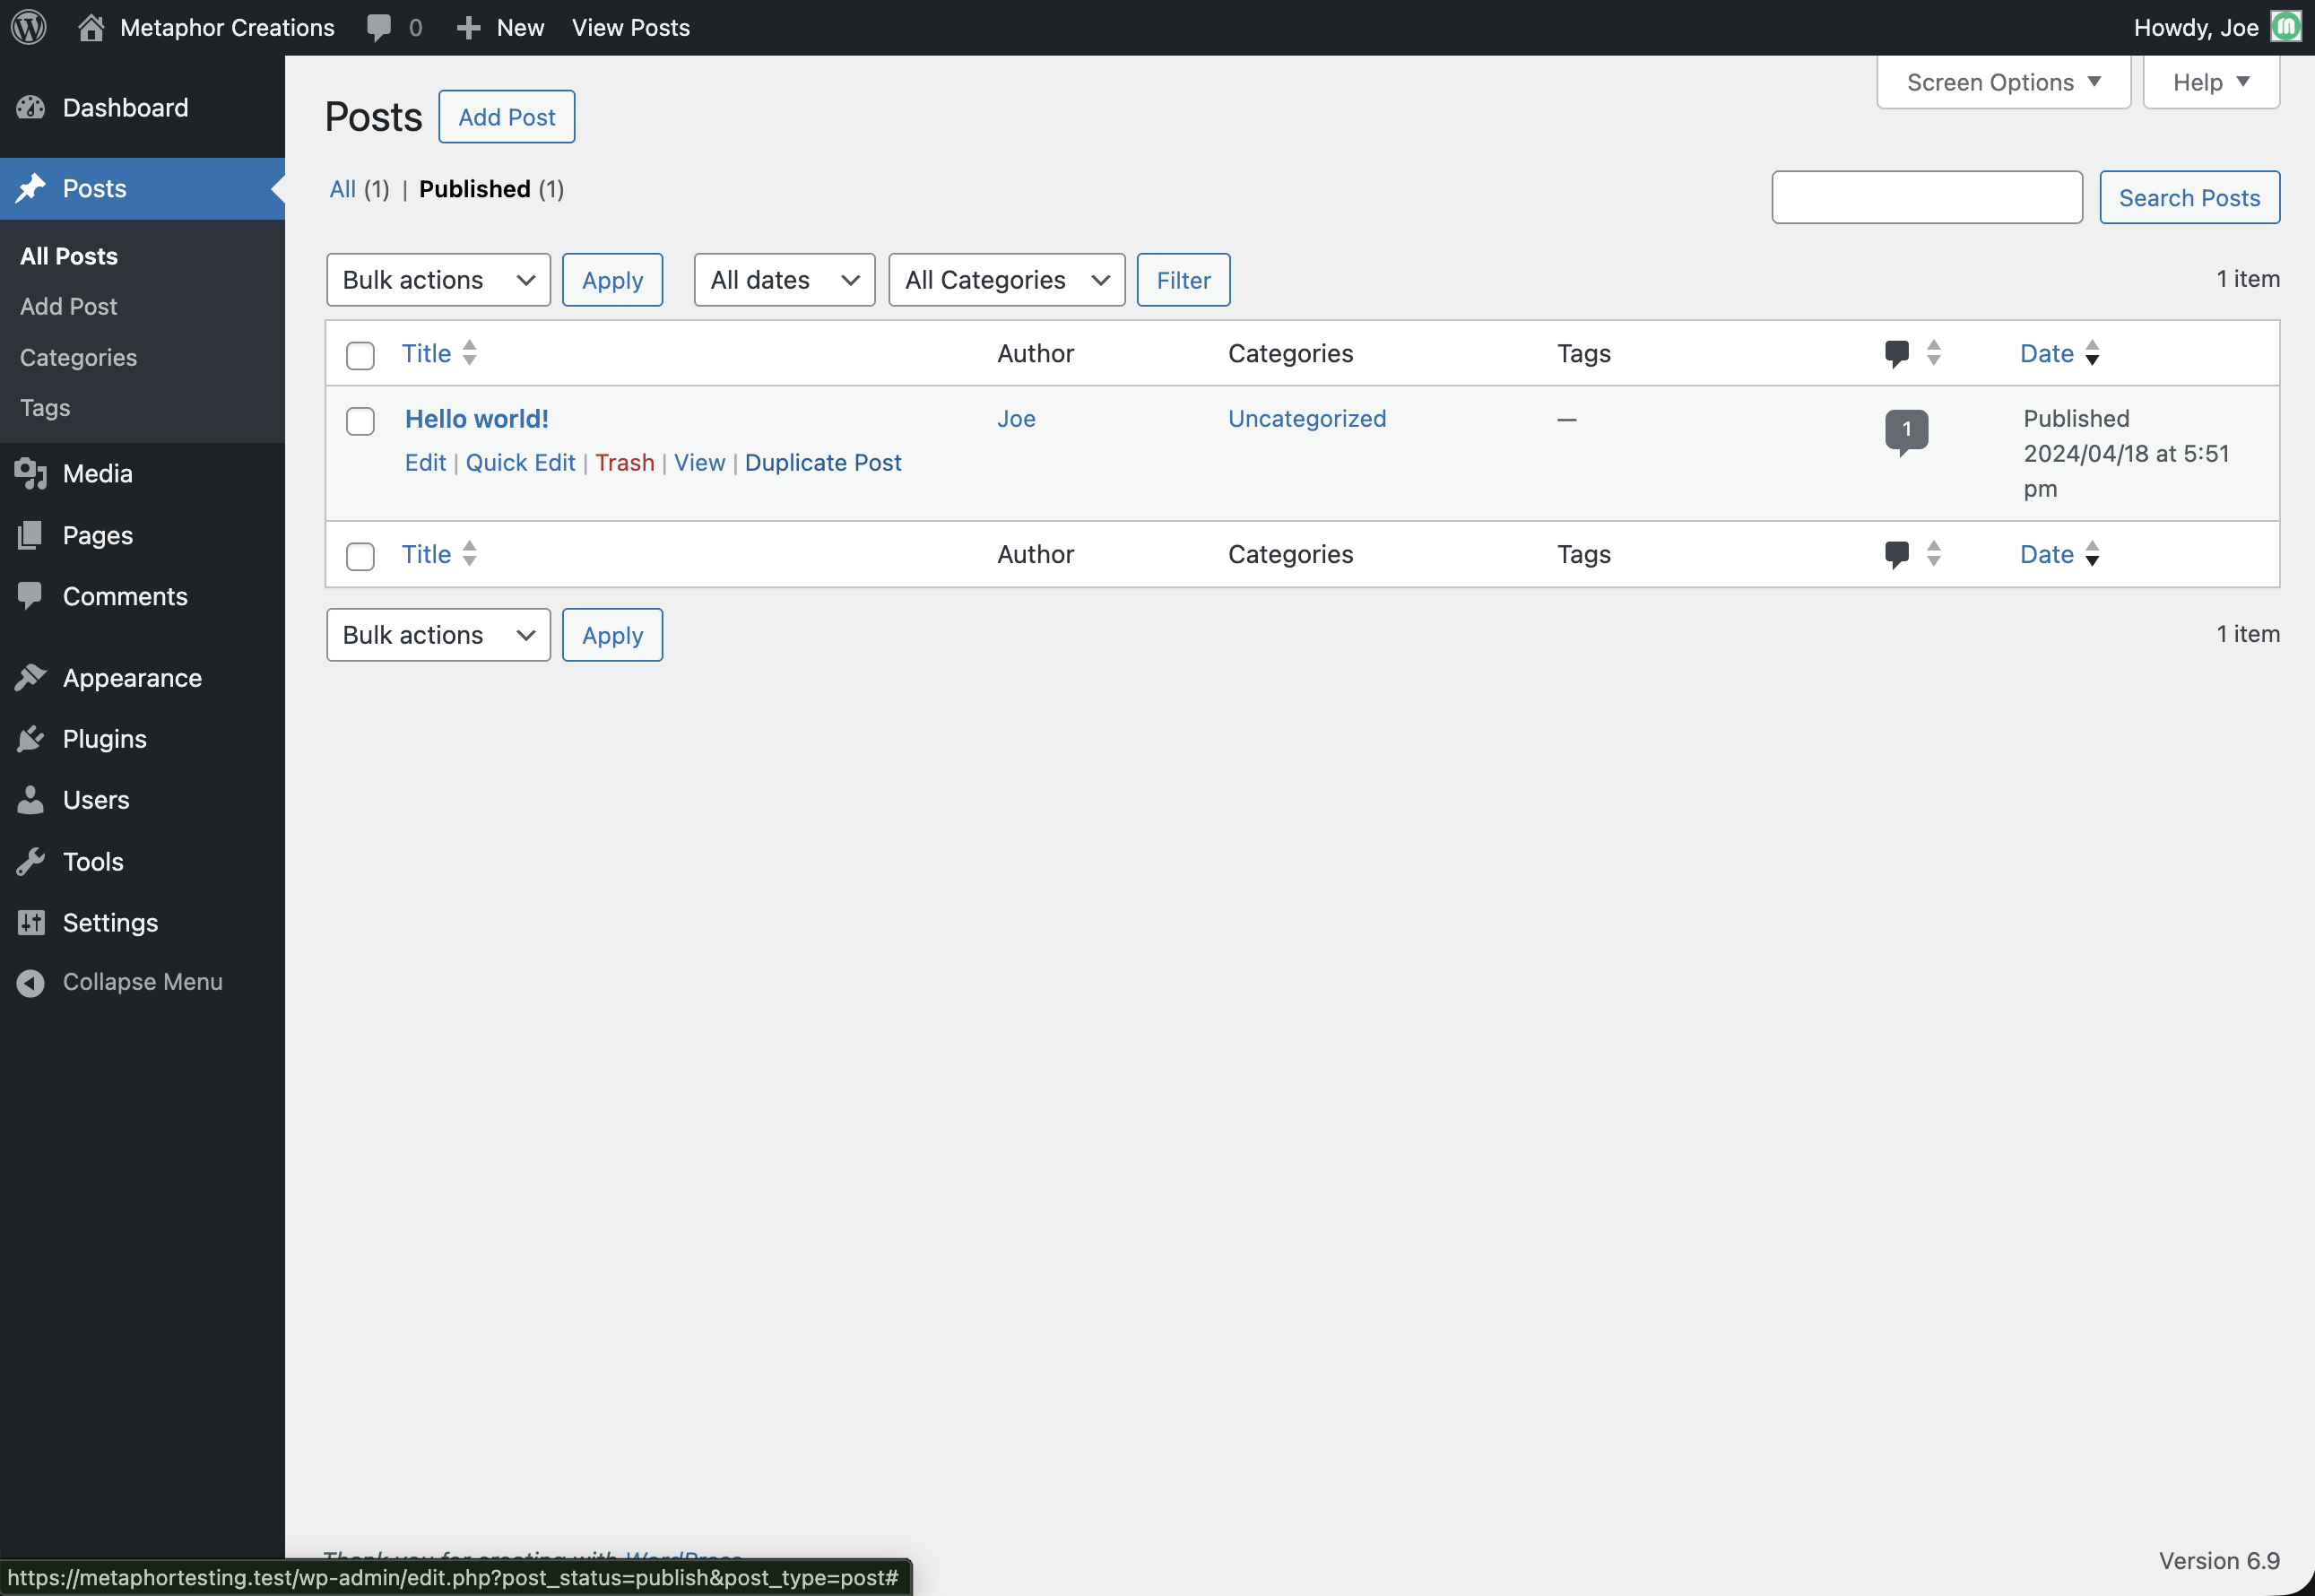
Task: Expand the All Categories dropdown
Action: coord(1006,280)
